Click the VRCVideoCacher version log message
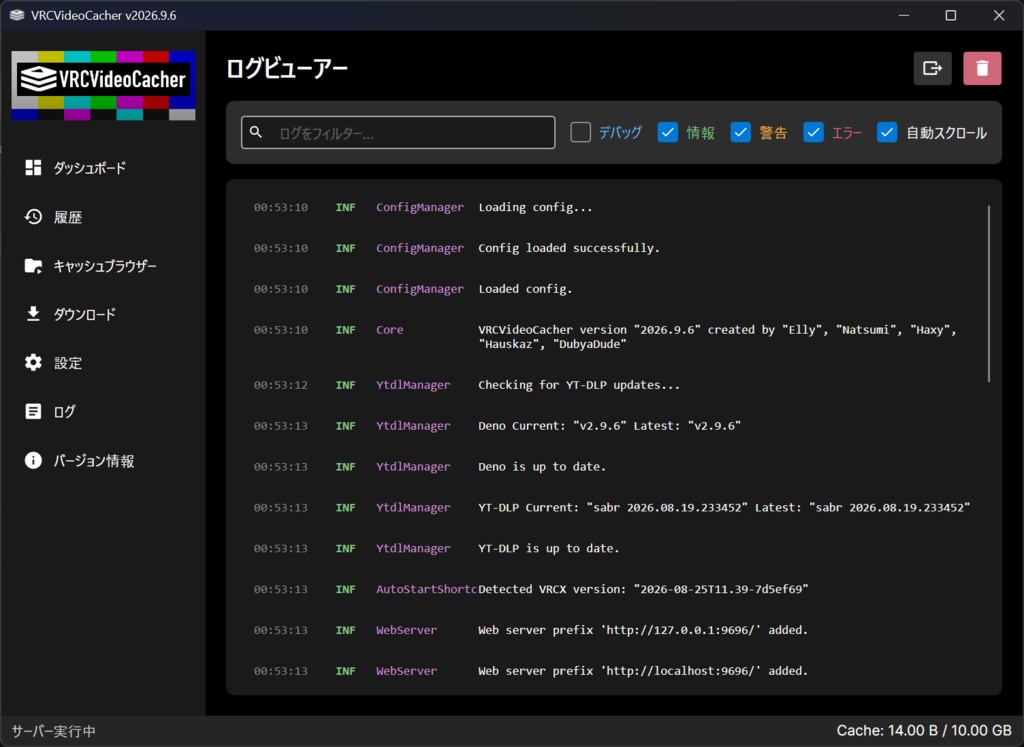1024x747 pixels. pos(717,337)
